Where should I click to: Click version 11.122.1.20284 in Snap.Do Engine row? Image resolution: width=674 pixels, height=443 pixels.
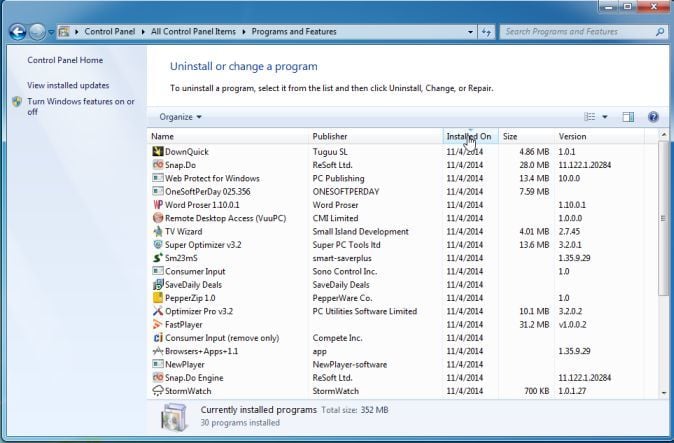click(585, 378)
